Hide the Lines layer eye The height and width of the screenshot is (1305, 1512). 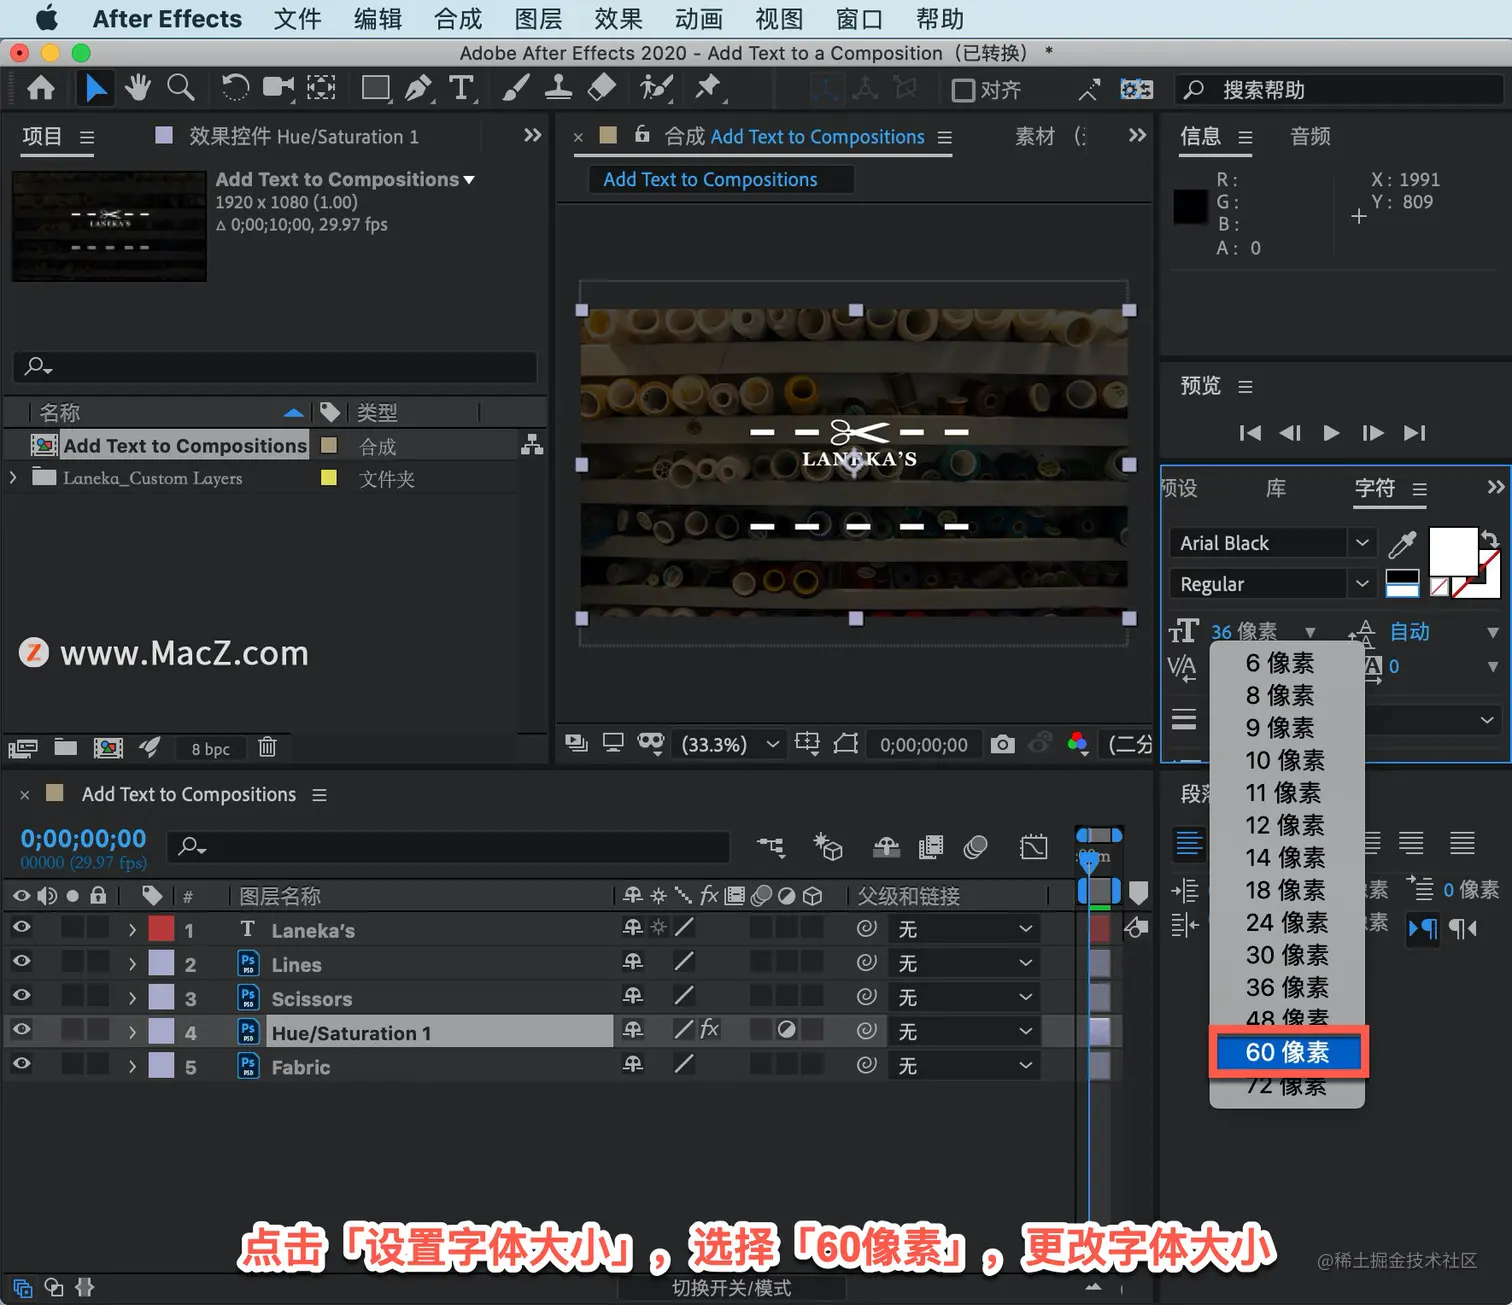tap(21, 962)
